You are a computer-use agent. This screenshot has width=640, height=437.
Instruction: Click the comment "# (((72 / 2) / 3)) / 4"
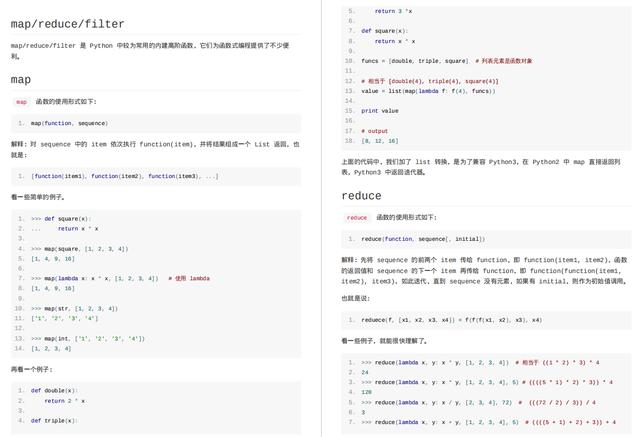pos(557,402)
